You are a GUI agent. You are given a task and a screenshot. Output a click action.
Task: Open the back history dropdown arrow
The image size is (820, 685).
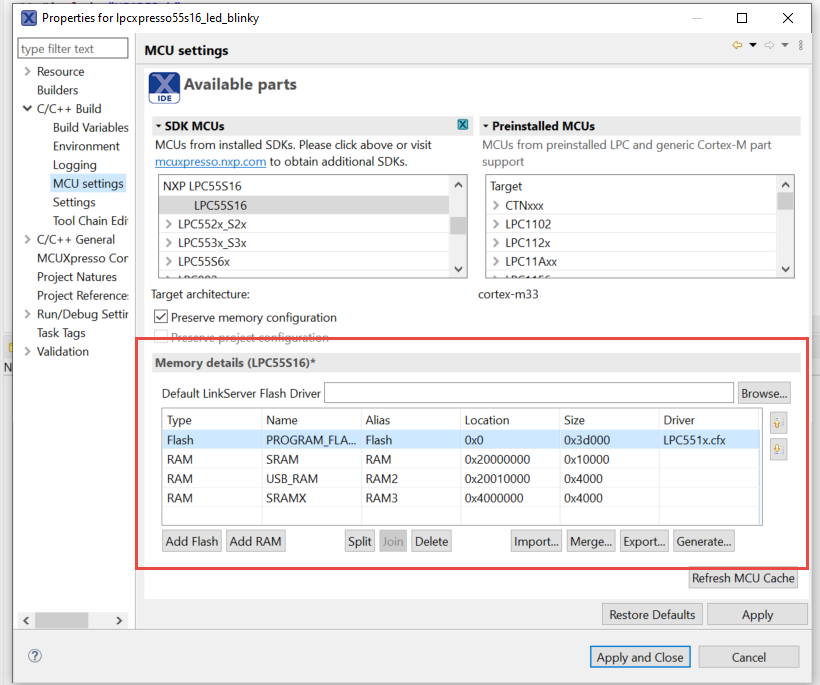753,46
